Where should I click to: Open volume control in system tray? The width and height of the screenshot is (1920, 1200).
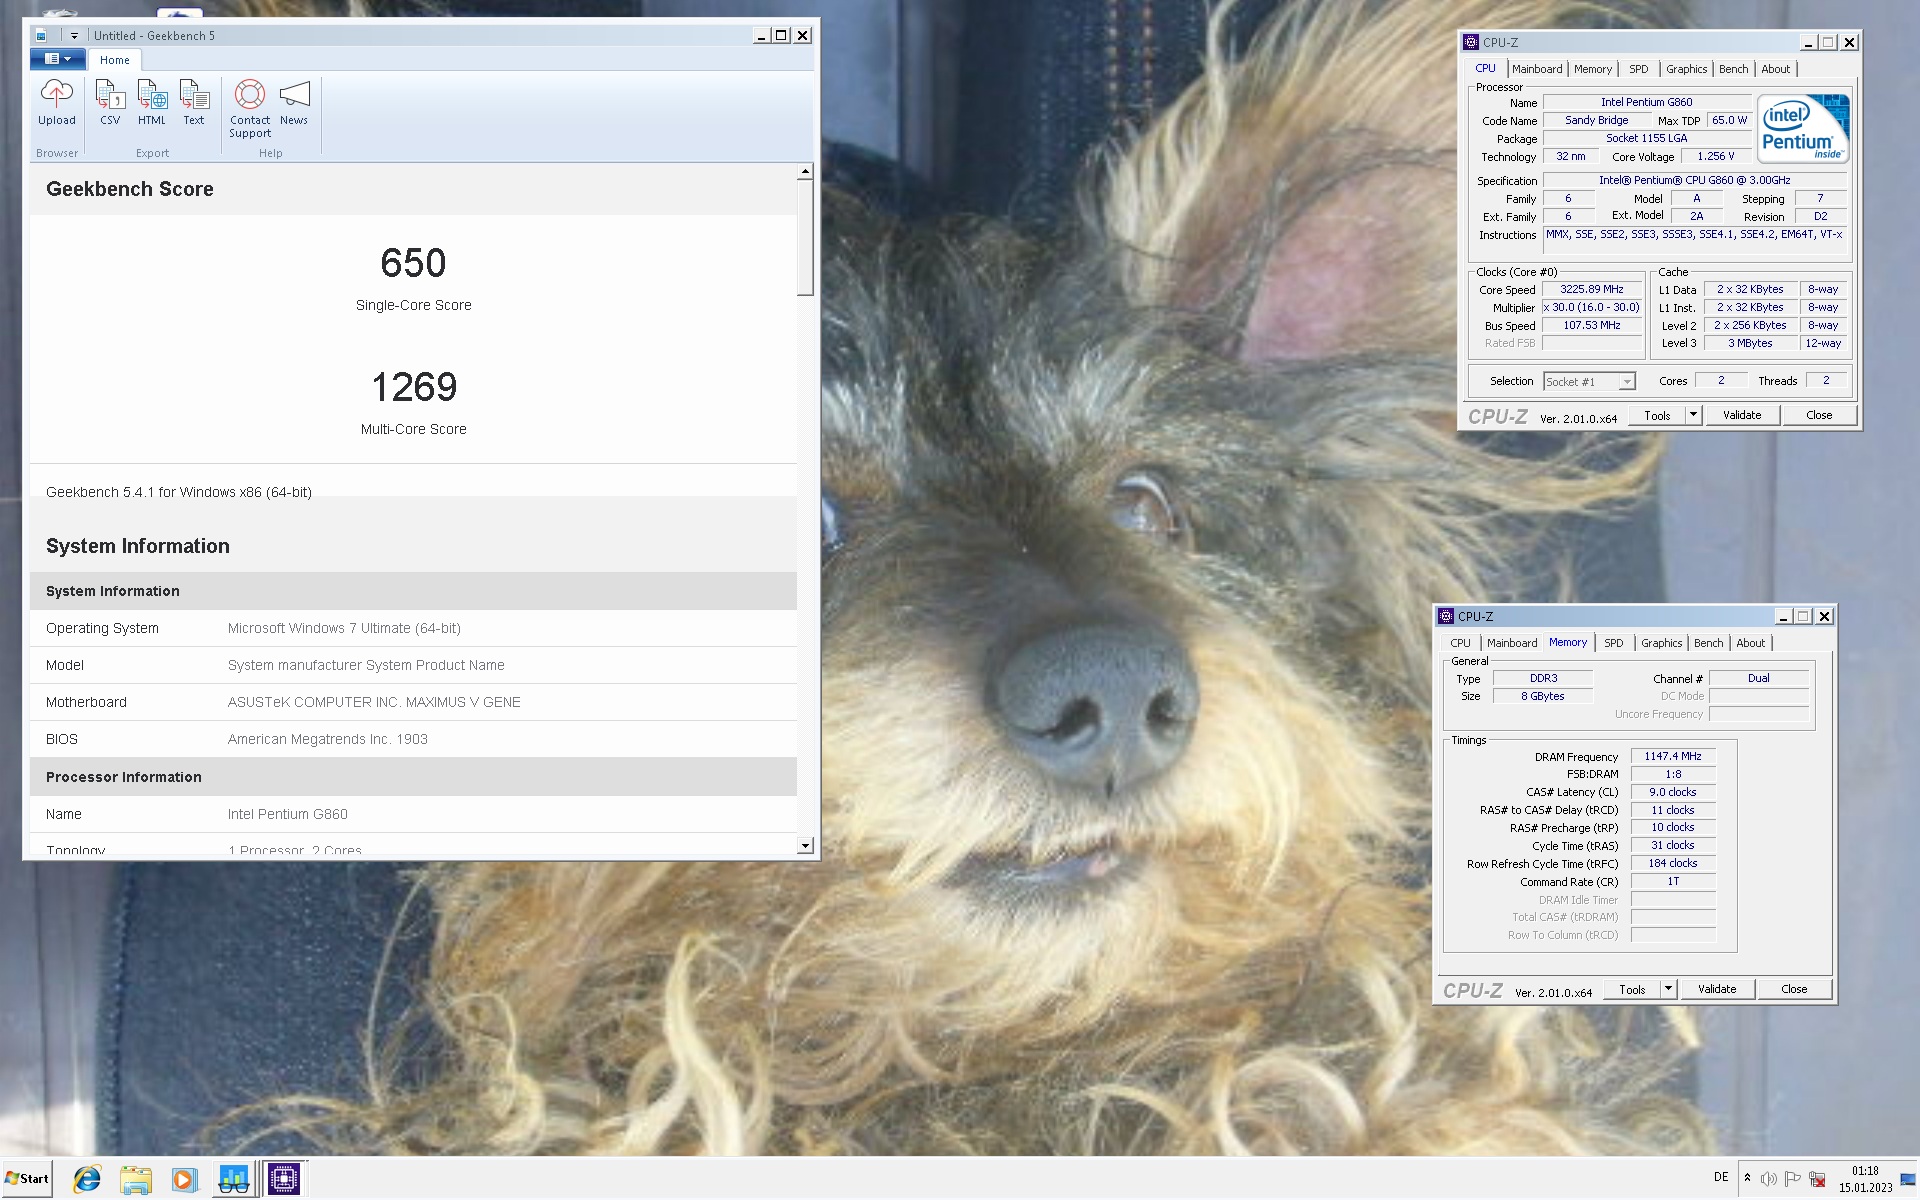pos(1769,1179)
